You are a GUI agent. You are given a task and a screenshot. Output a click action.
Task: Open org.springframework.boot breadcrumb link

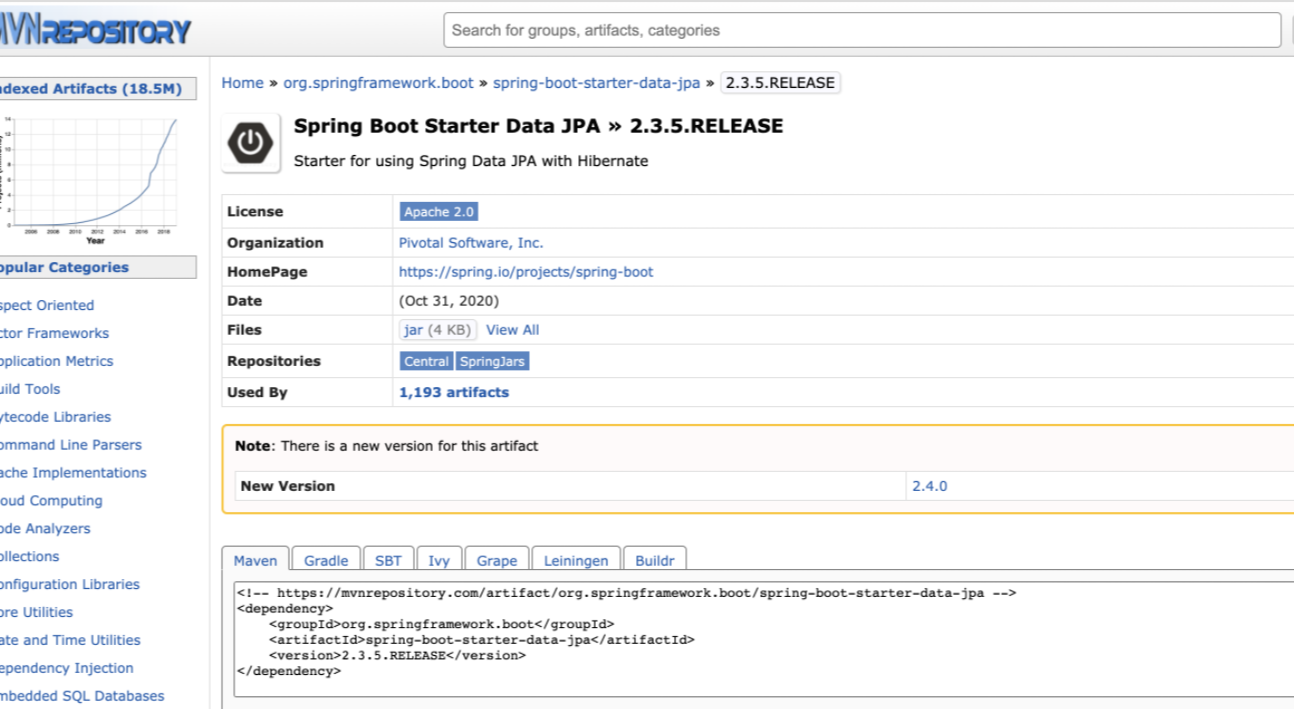pyautogui.click(x=378, y=83)
